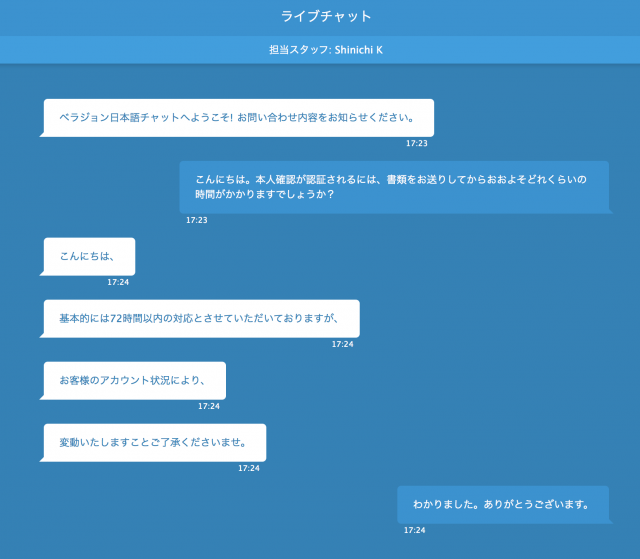The width and height of the screenshot is (640, 559).
Task: Click the お客様のアカウント状況により message bubble
Action: point(134,380)
